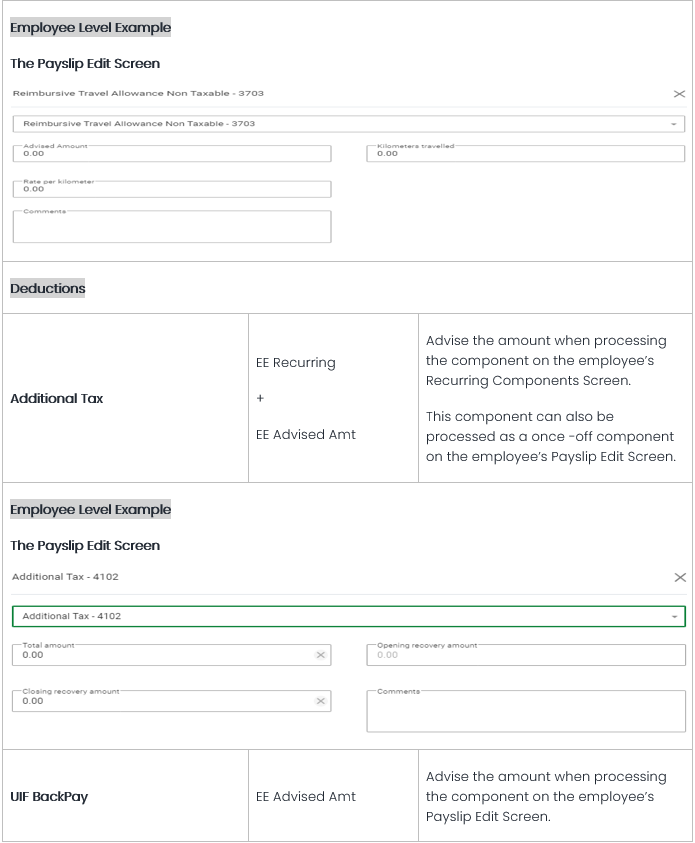This screenshot has width=695, height=843.
Task: Focus the Closing recovery amount field
Action: [160, 701]
